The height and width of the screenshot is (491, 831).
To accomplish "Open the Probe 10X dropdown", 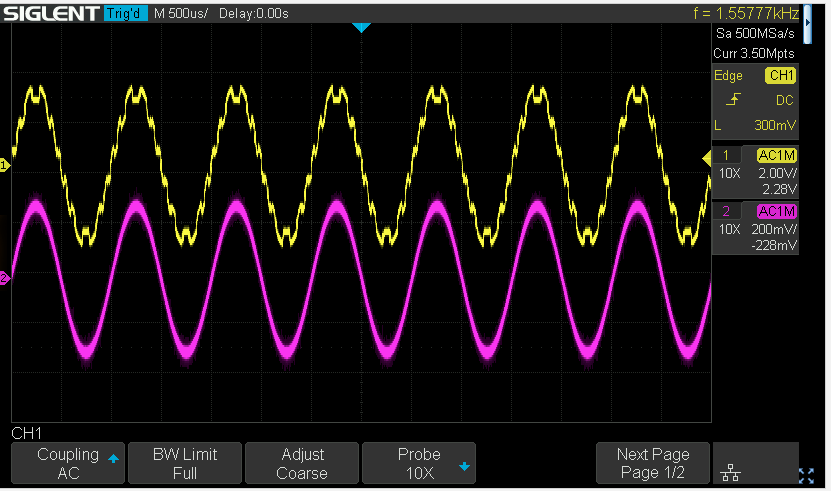I will 418,463.
